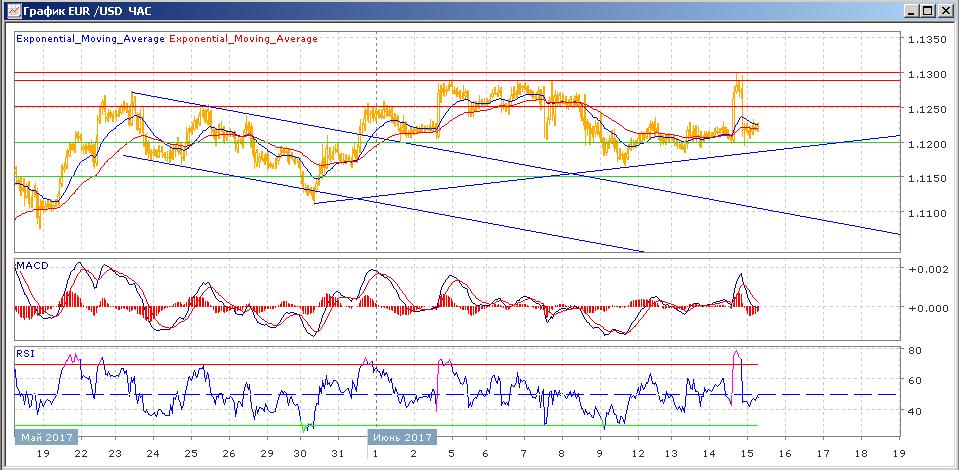Click the RSI indicator panel label

click(x=24, y=353)
